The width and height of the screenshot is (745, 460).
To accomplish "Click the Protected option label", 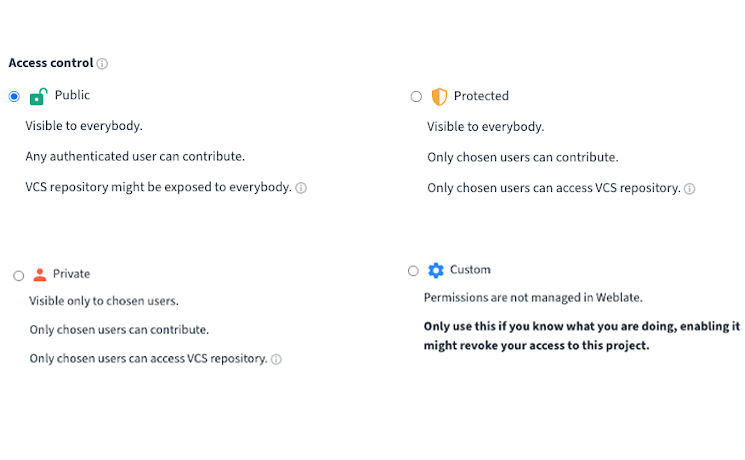I will tap(481, 97).
